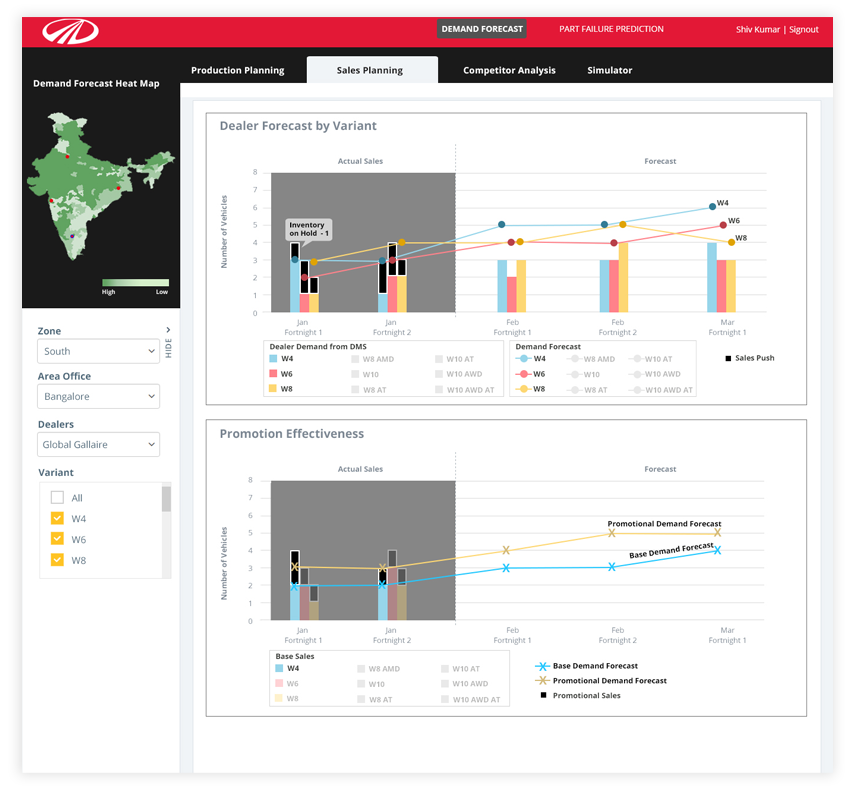Click the W6 red legend marker in Demand Forecast
This screenshot has width=855, height=798.
[x=524, y=374]
